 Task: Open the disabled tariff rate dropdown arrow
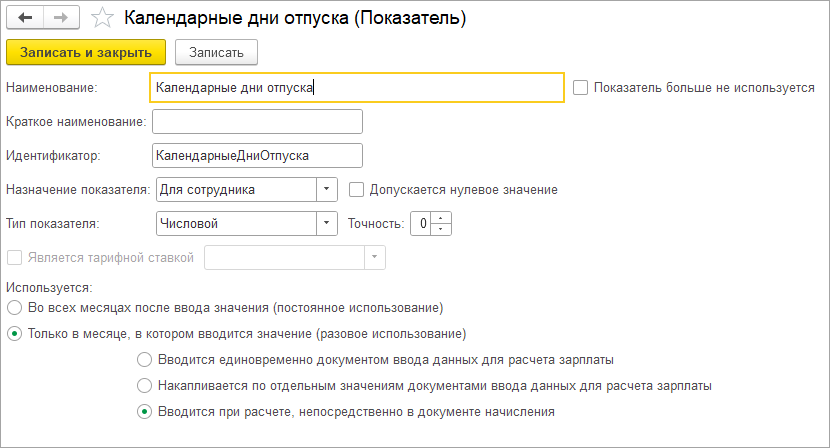click(374, 257)
